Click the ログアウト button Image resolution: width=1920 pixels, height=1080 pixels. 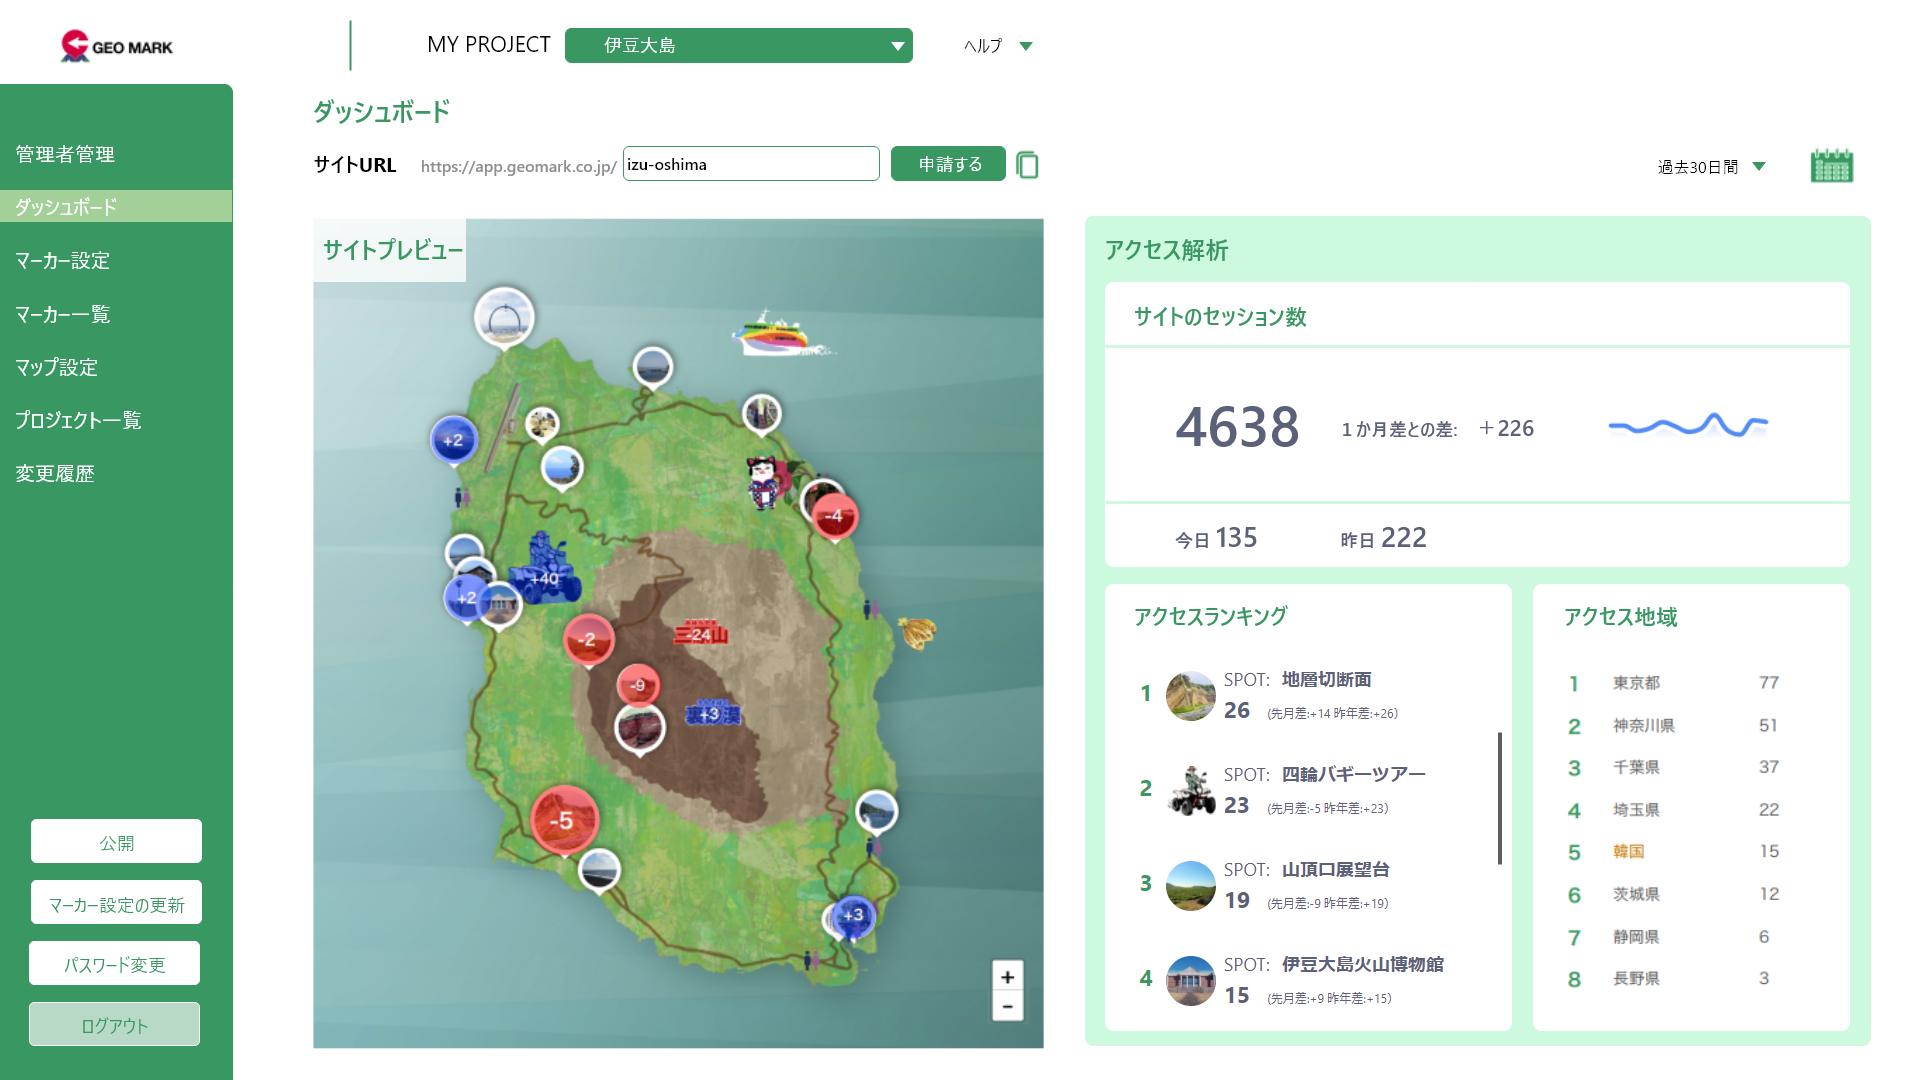pos(114,1025)
